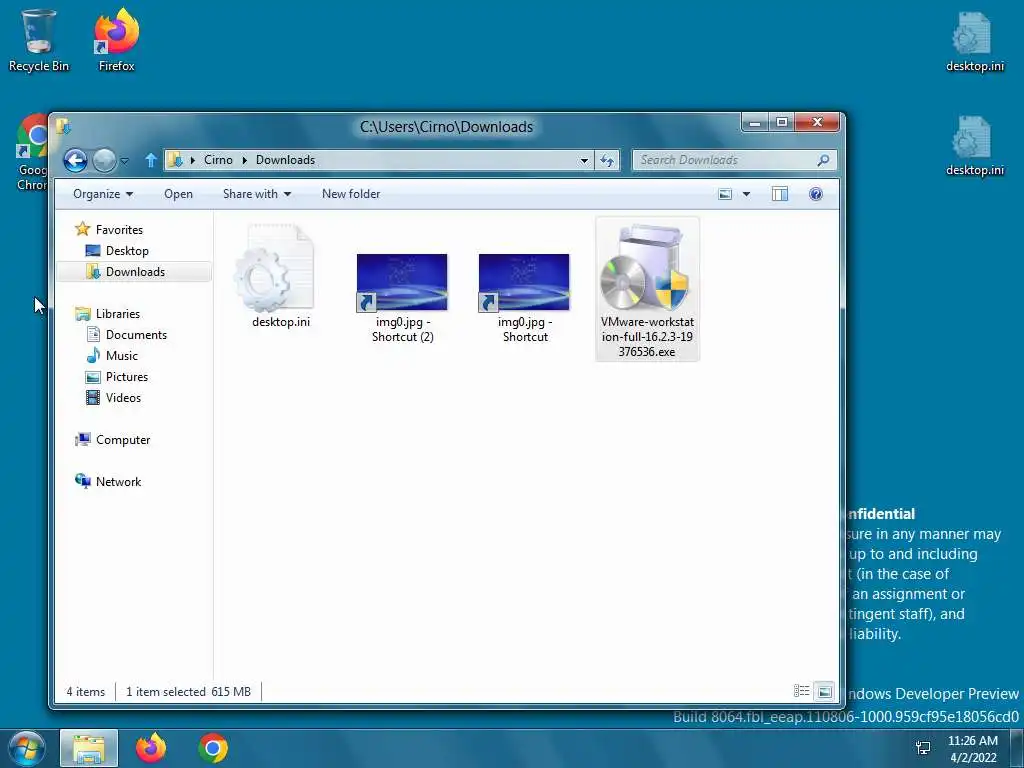Close the Downloads Explorer window
The height and width of the screenshot is (768, 1024).
[817, 123]
